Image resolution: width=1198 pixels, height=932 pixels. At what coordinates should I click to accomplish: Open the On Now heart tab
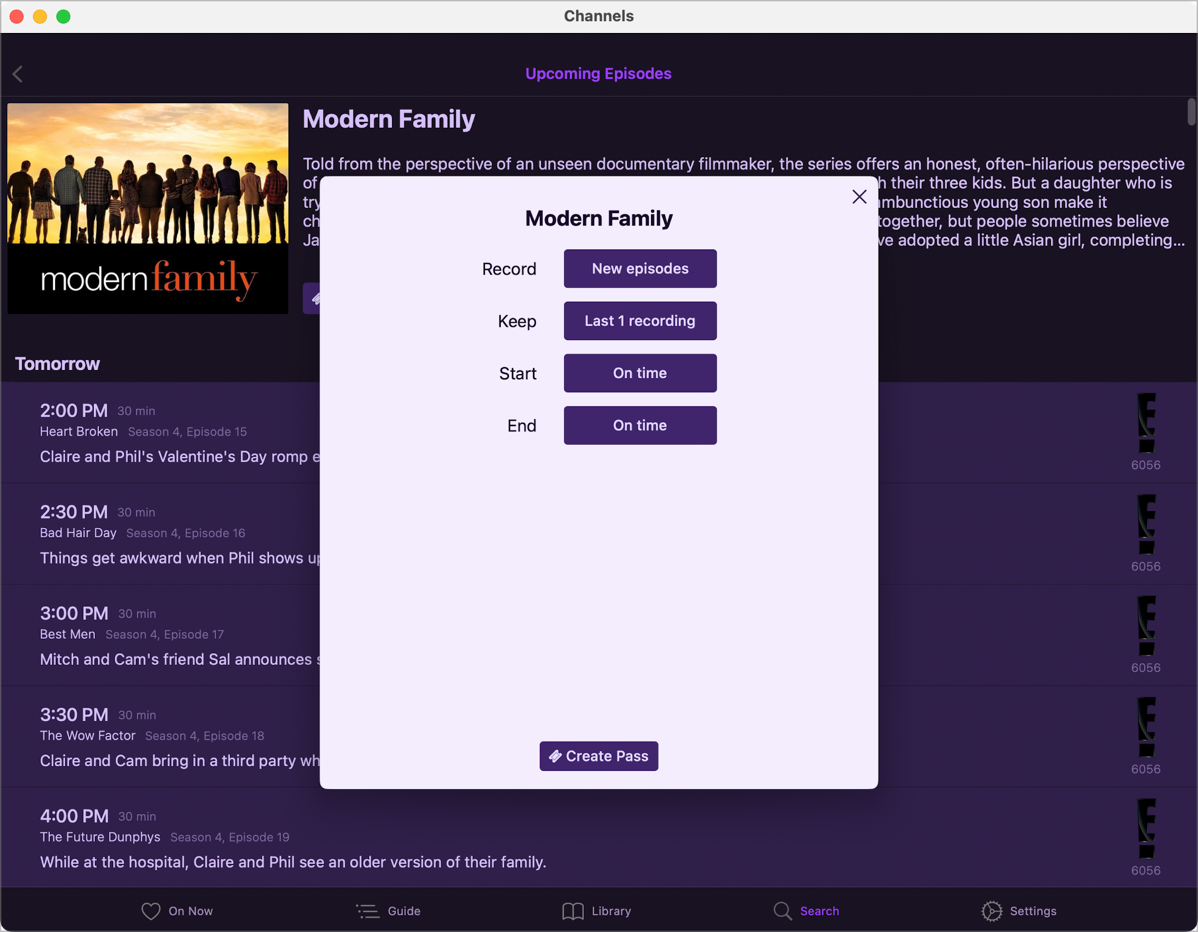[177, 911]
